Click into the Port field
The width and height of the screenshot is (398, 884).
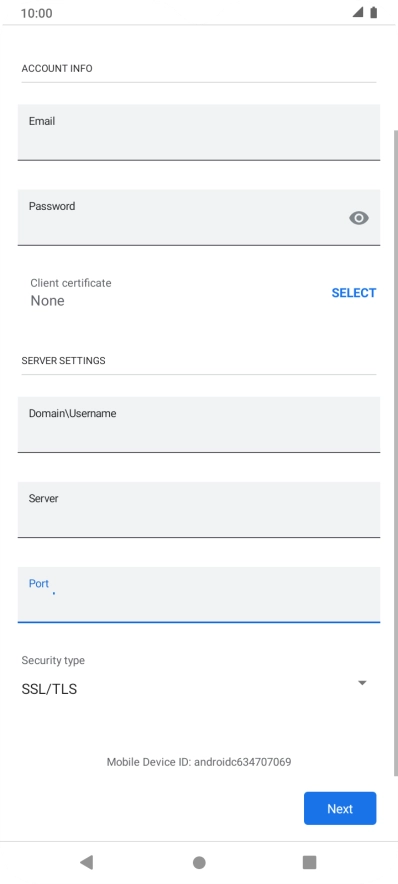[x=198, y=594]
